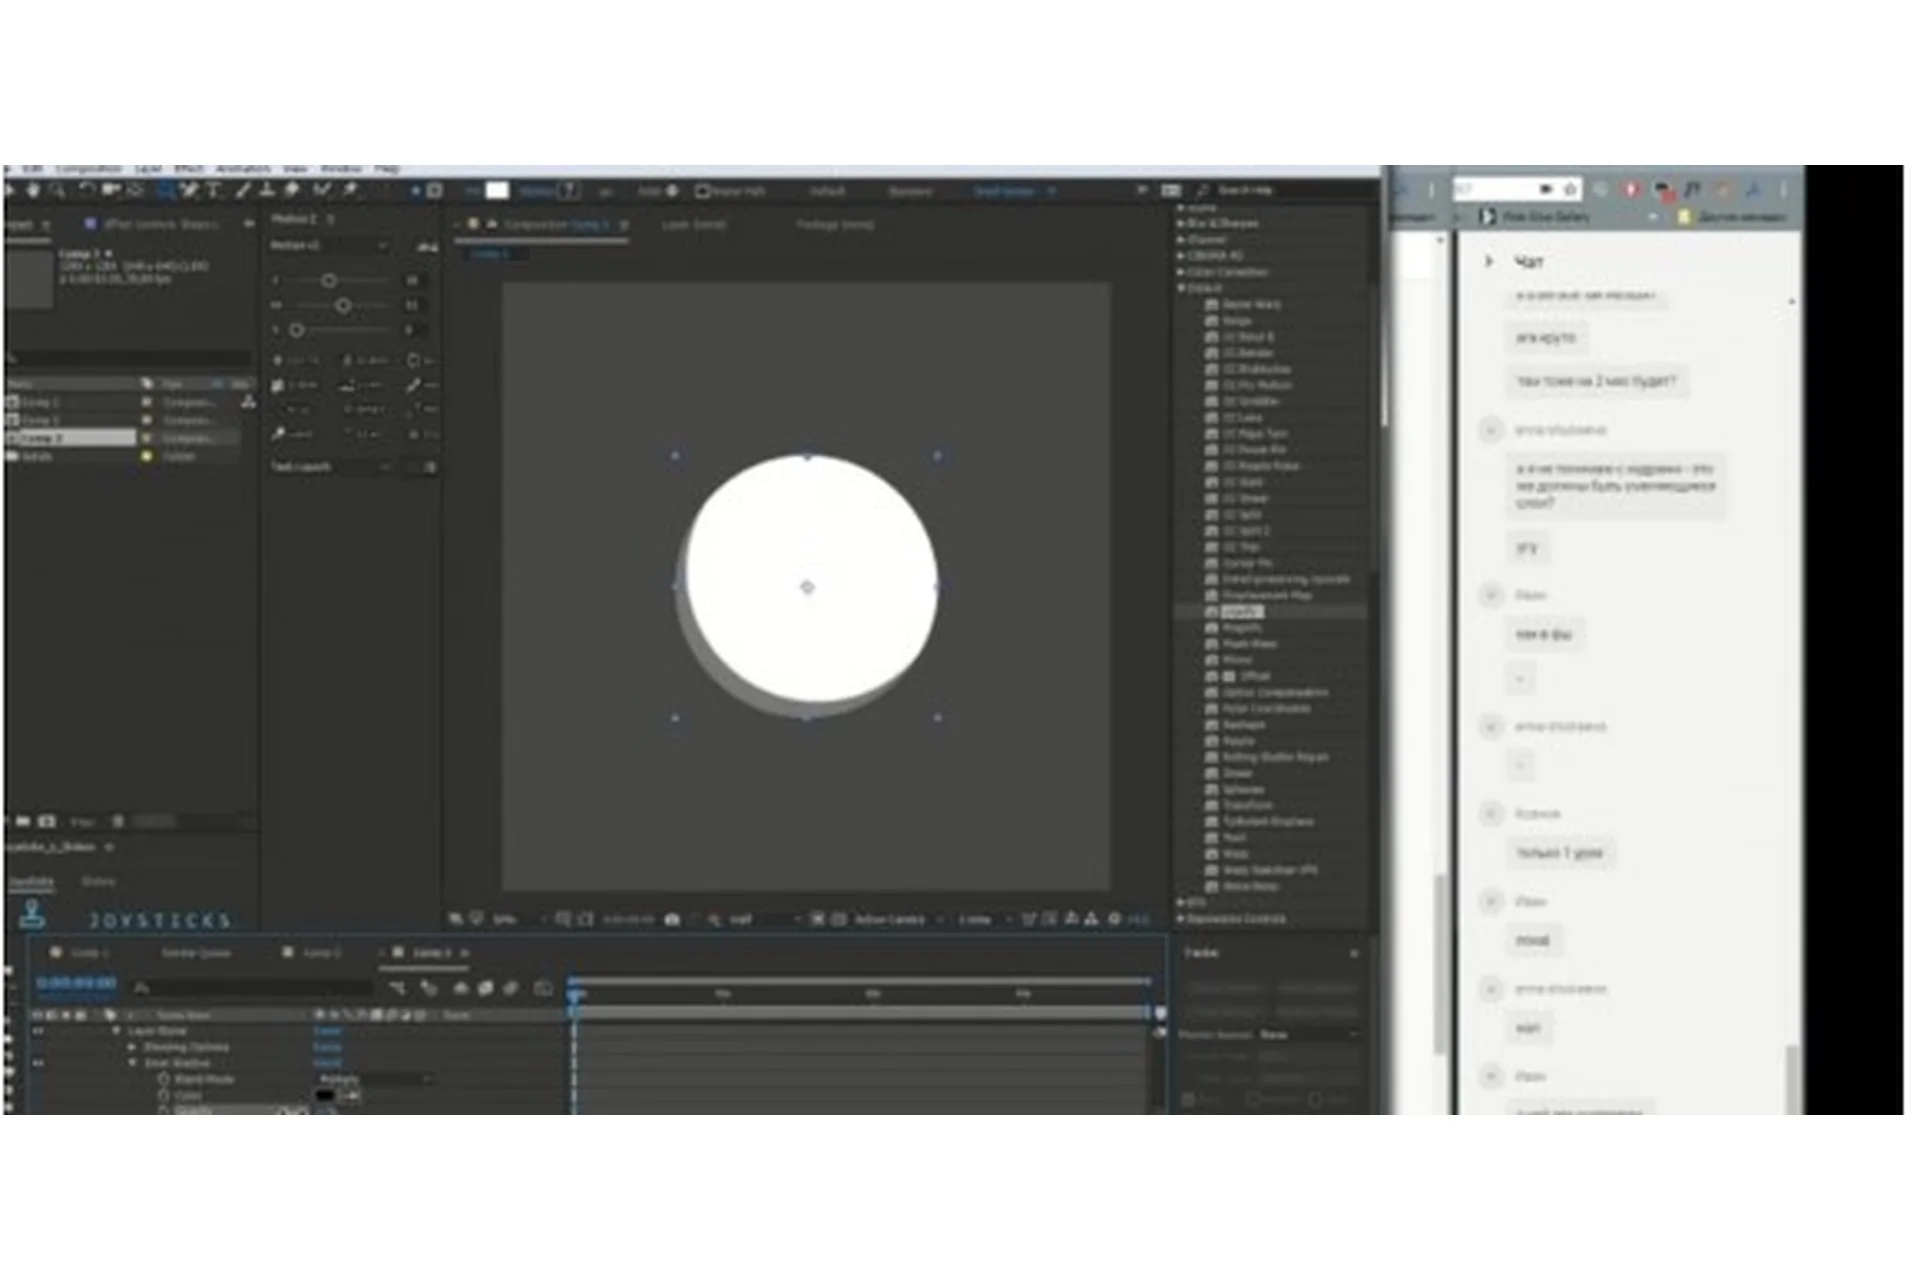Collapse the Distort effects category
Image resolution: width=1920 pixels, height=1280 pixels.
[1182, 288]
